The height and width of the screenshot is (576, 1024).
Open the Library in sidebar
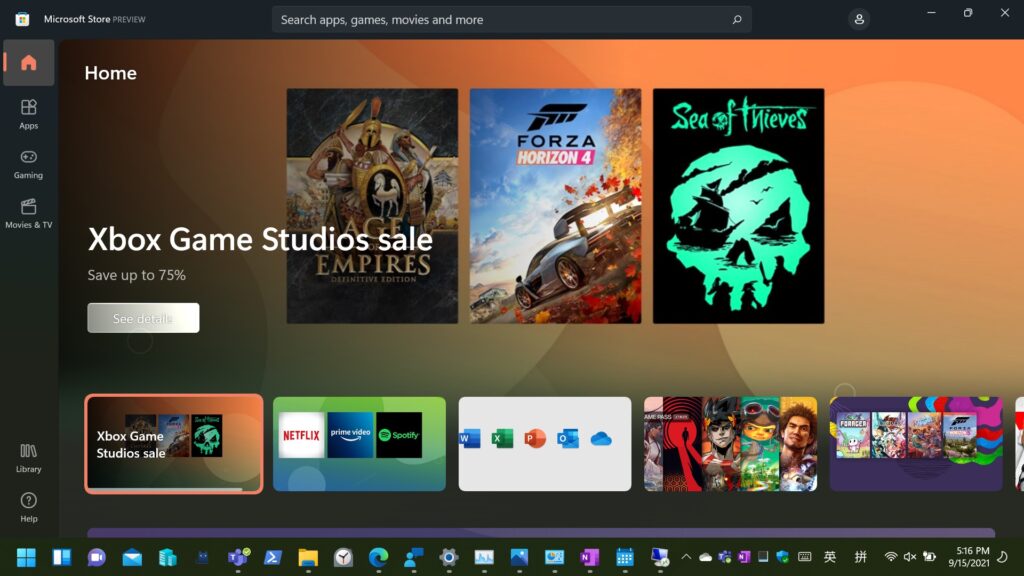[28, 457]
